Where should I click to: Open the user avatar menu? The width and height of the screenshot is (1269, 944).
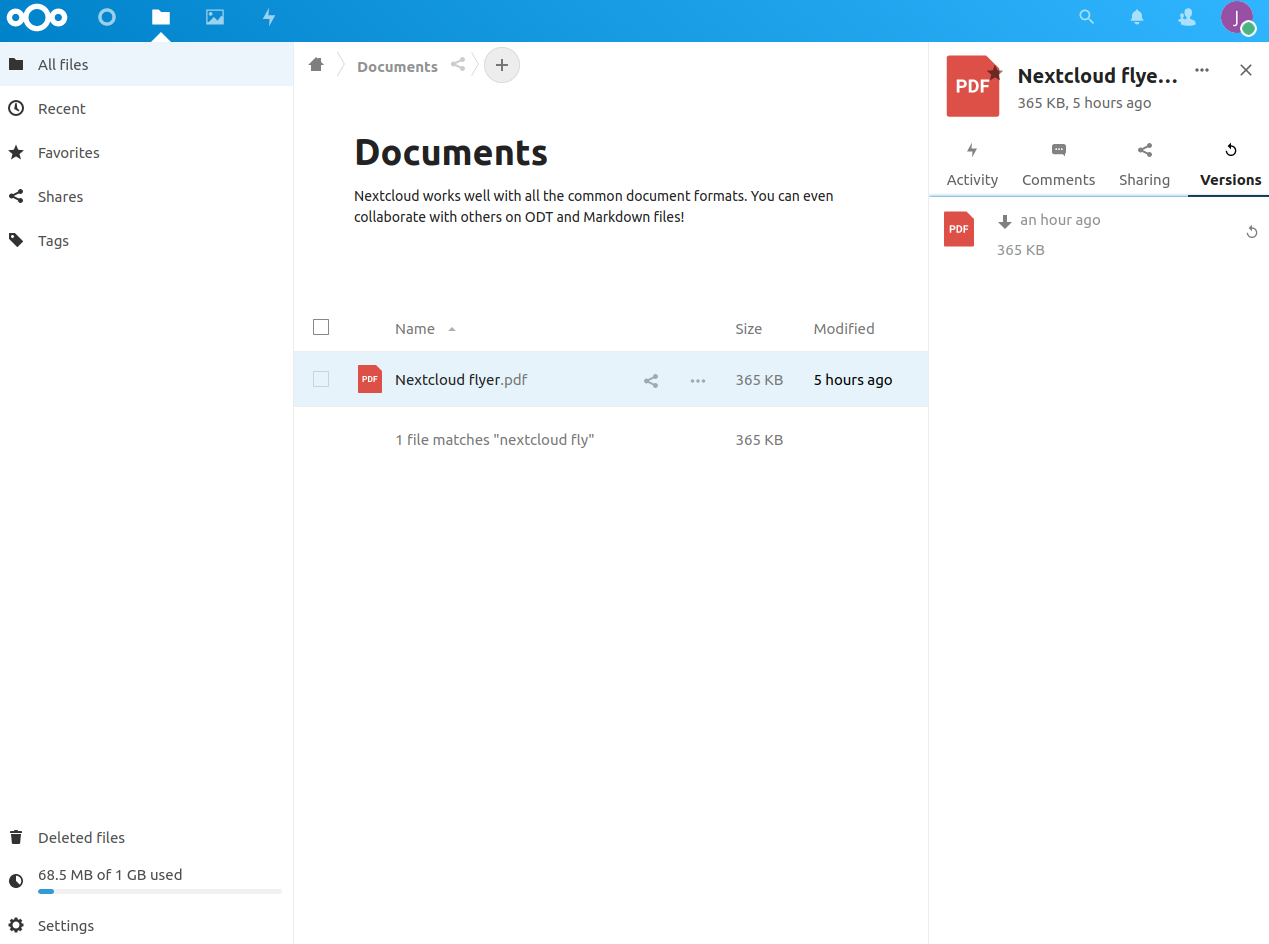1237,17
